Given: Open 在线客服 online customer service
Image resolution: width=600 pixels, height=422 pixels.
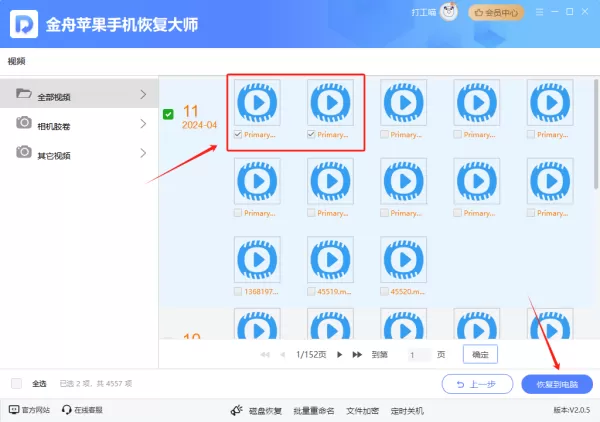Looking at the screenshot, I should tap(82, 410).
